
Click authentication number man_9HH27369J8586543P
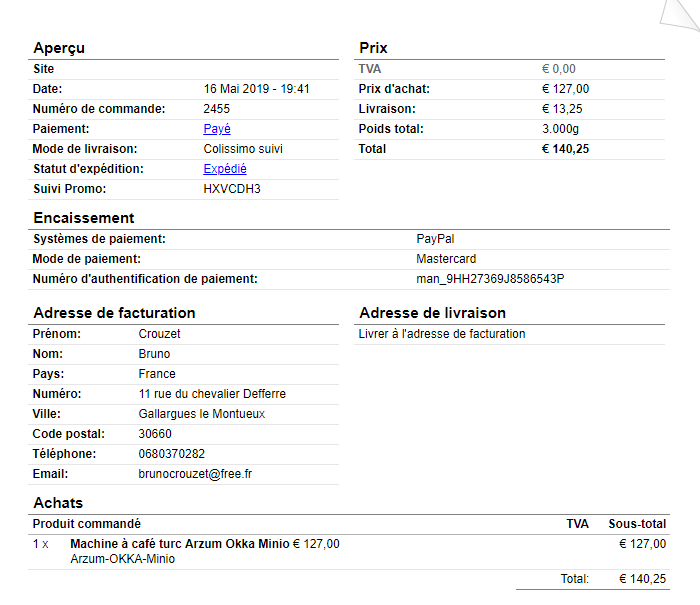490,279
